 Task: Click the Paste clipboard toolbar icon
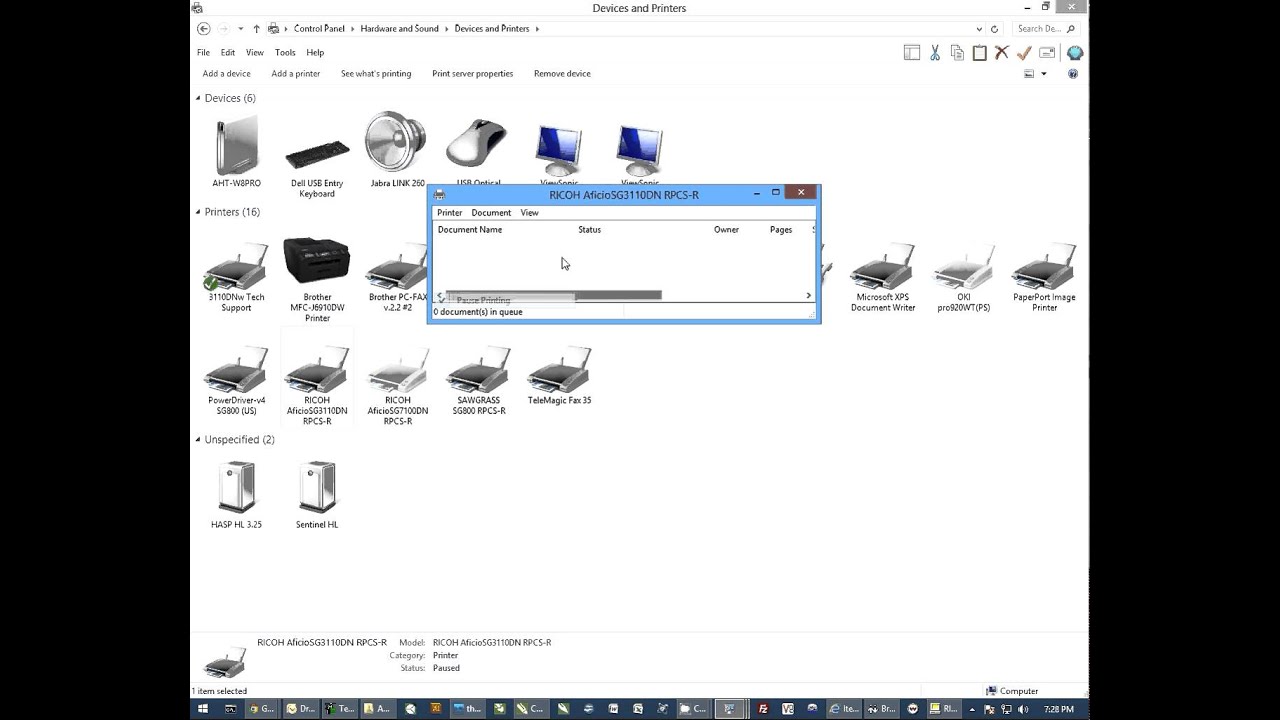click(x=980, y=53)
